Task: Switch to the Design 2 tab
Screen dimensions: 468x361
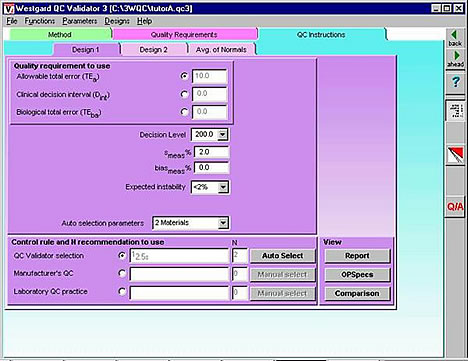Action: pyautogui.click(x=153, y=50)
